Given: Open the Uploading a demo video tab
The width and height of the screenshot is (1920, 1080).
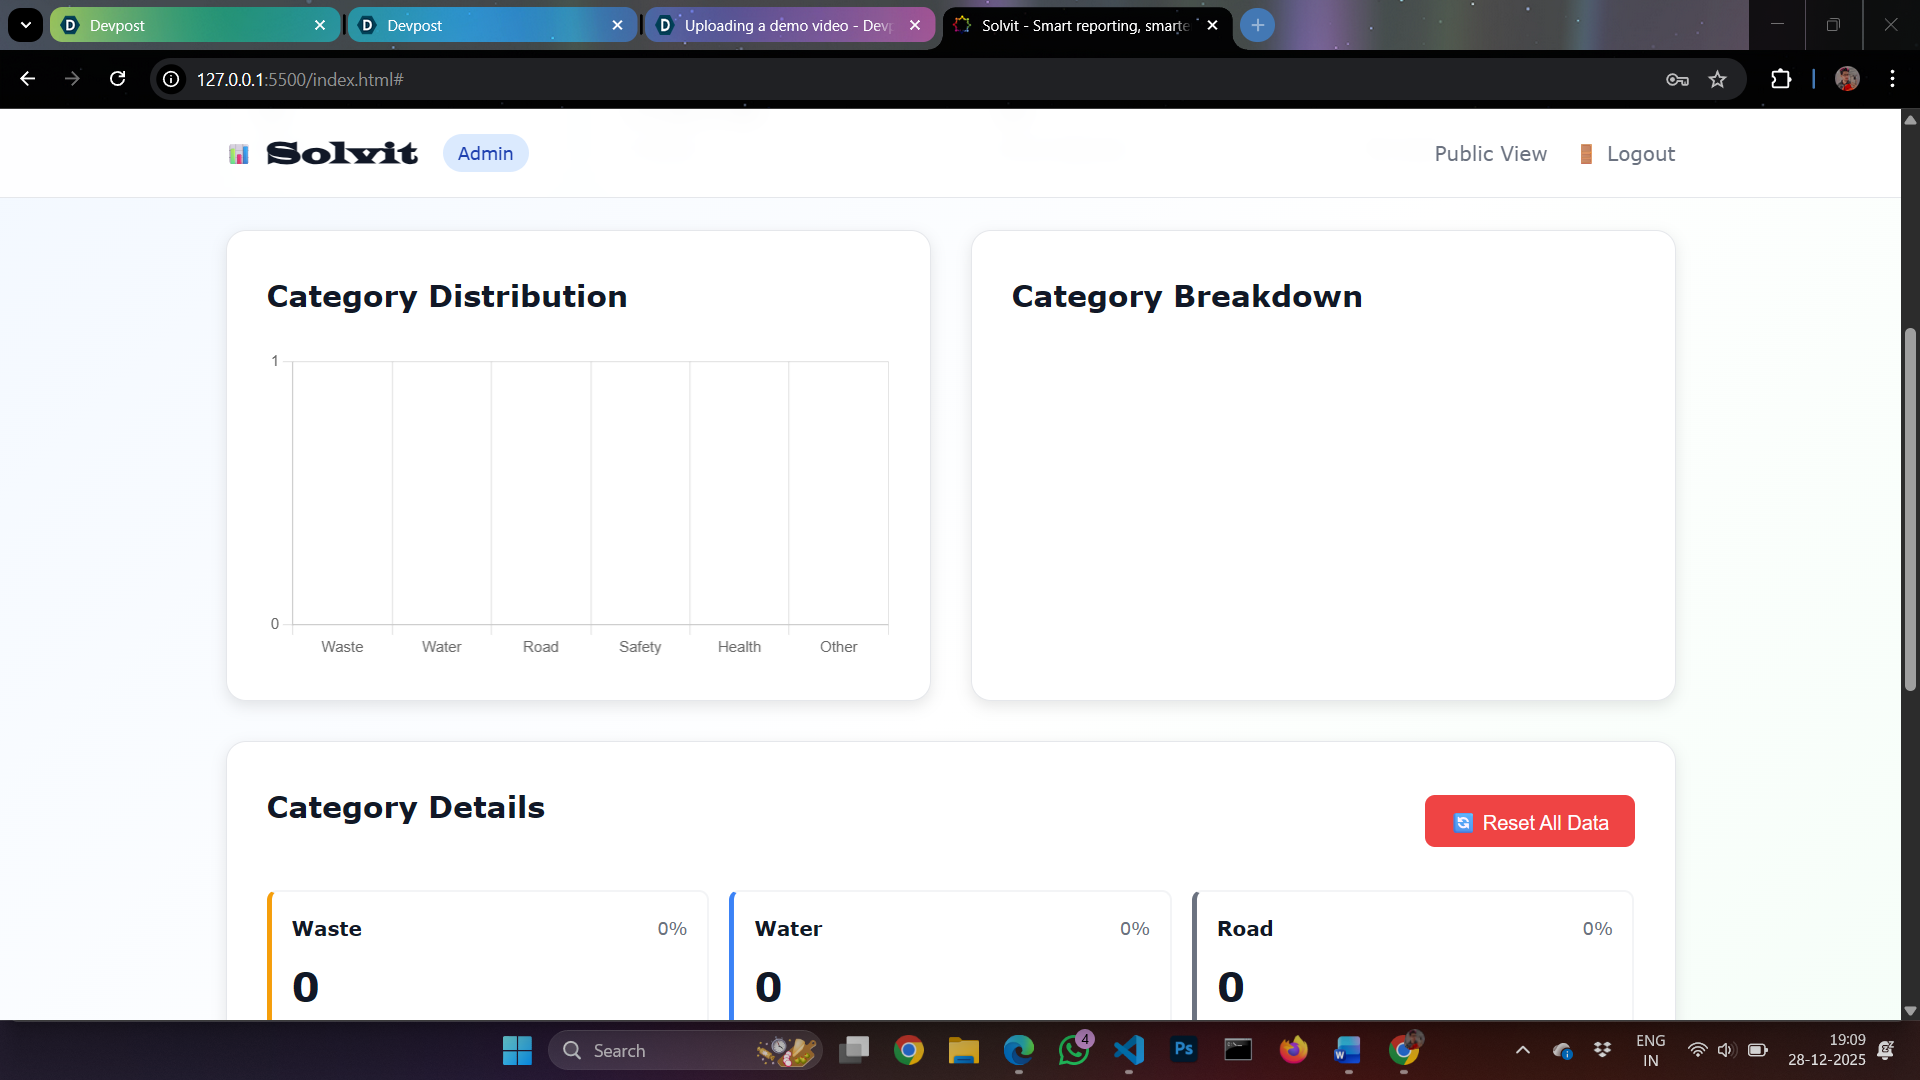Looking at the screenshot, I should tap(789, 25).
